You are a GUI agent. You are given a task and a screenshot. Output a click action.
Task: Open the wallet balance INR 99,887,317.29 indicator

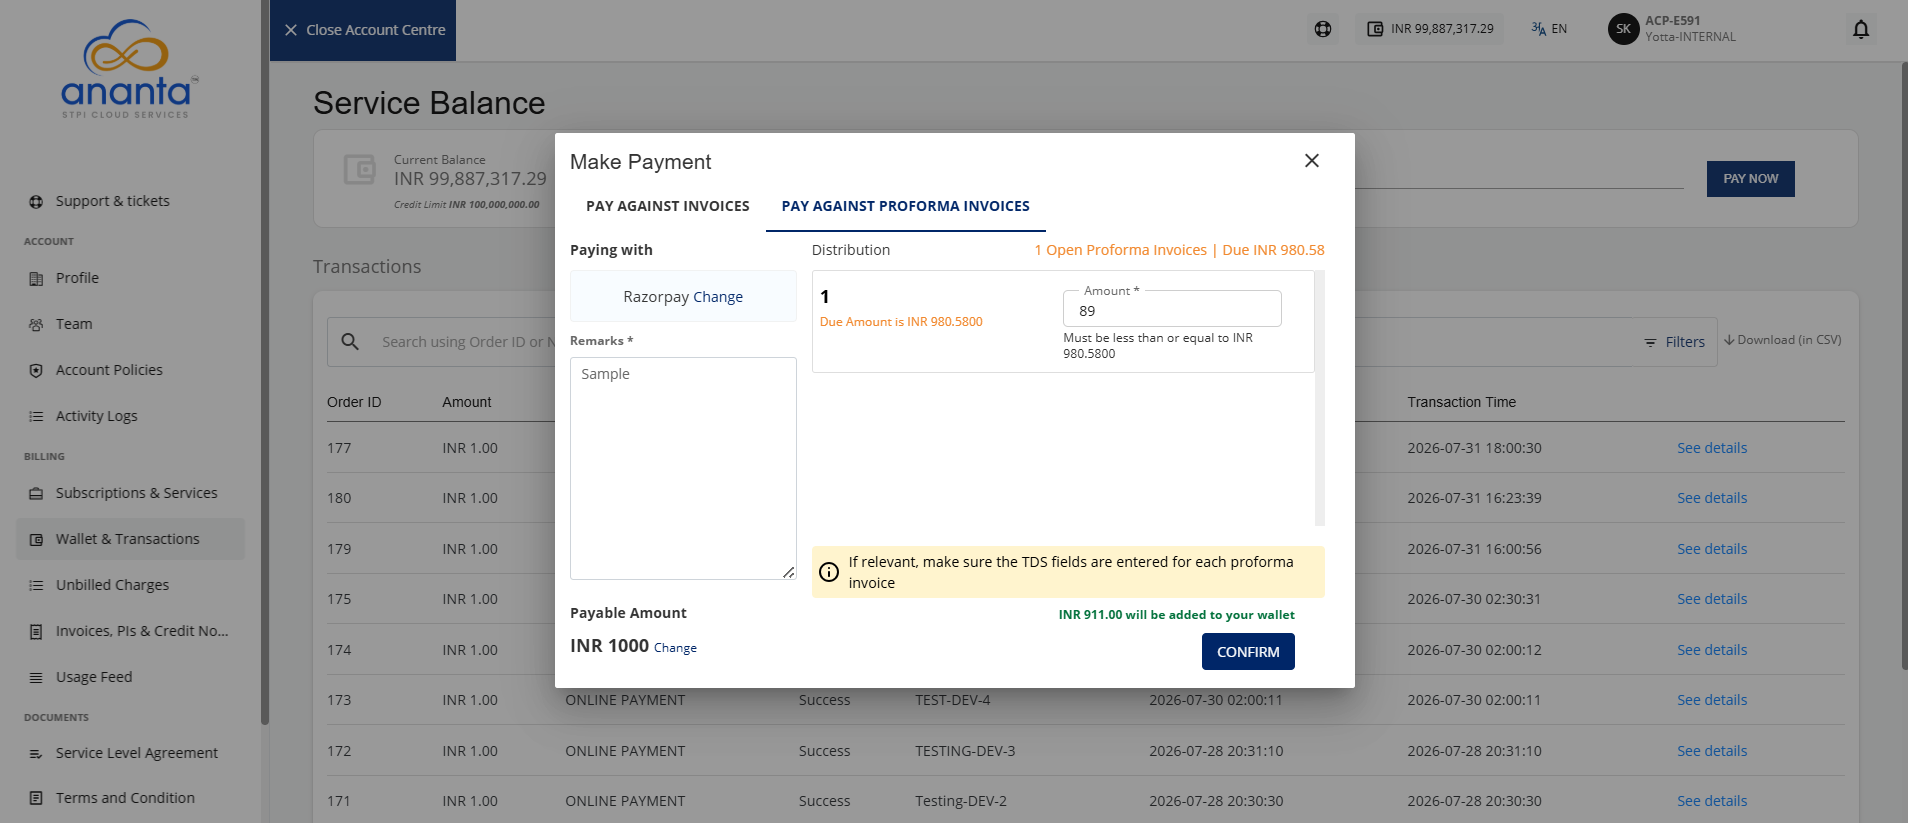pyautogui.click(x=1430, y=29)
